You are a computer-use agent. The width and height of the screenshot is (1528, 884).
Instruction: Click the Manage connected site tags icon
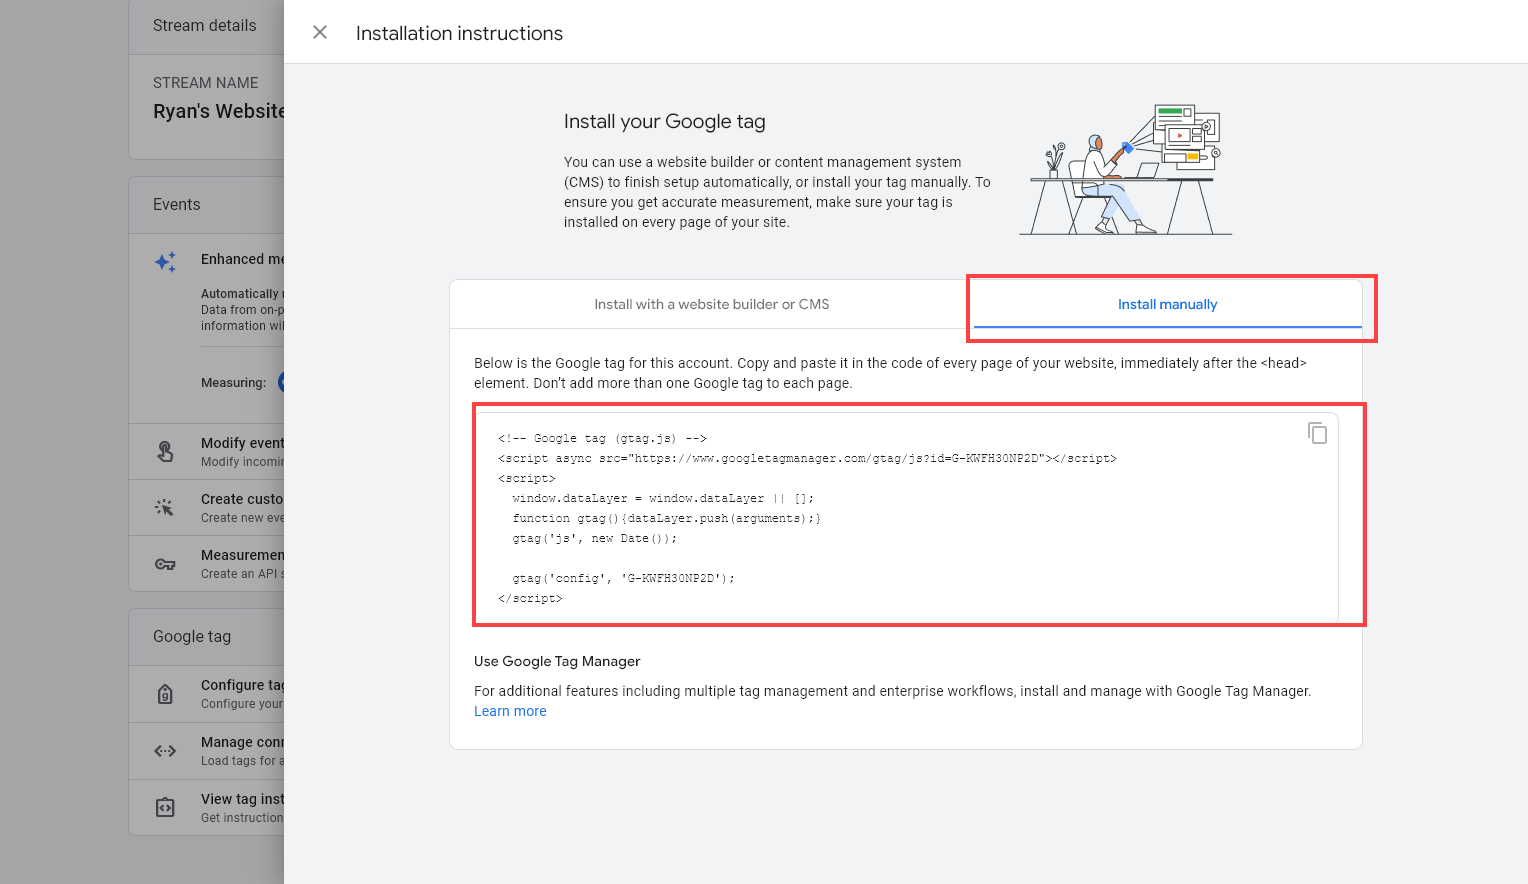click(x=165, y=750)
